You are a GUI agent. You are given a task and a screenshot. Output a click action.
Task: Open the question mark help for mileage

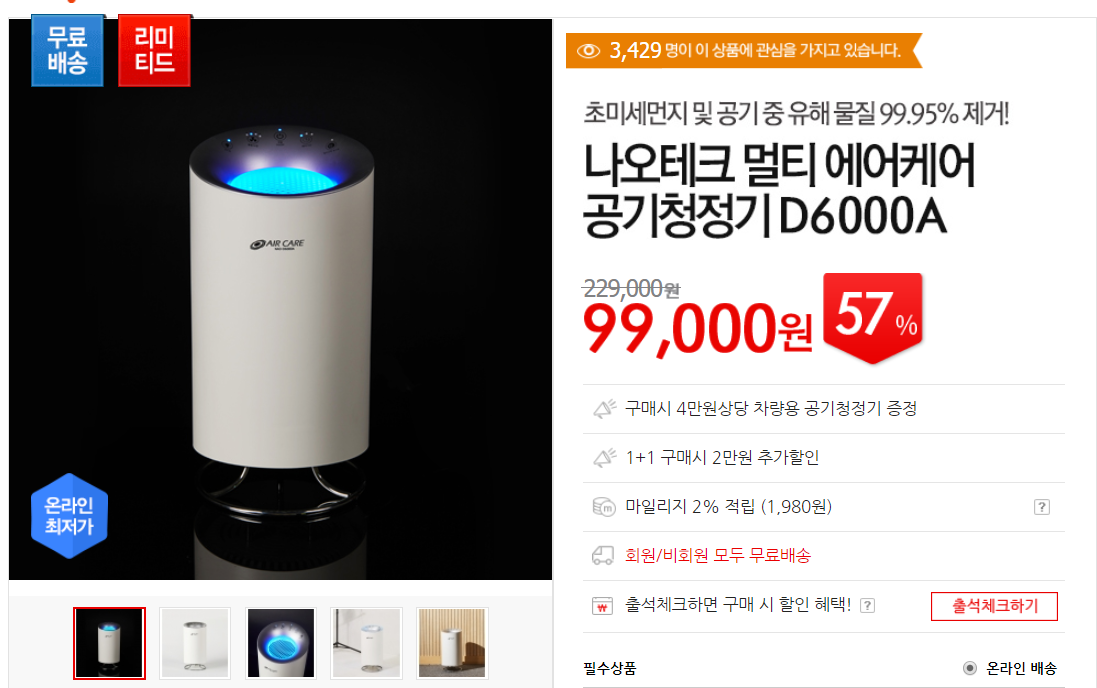1042,507
